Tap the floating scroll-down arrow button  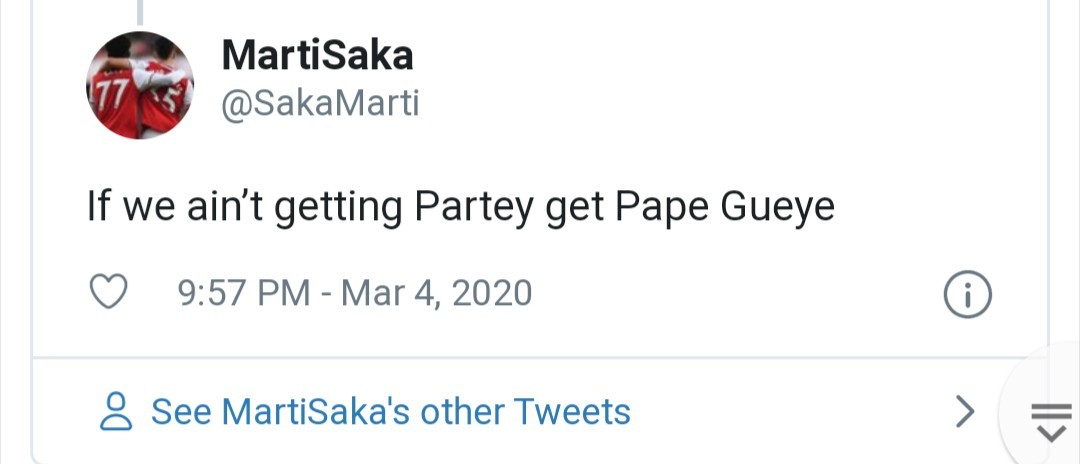[x=1050, y=419]
